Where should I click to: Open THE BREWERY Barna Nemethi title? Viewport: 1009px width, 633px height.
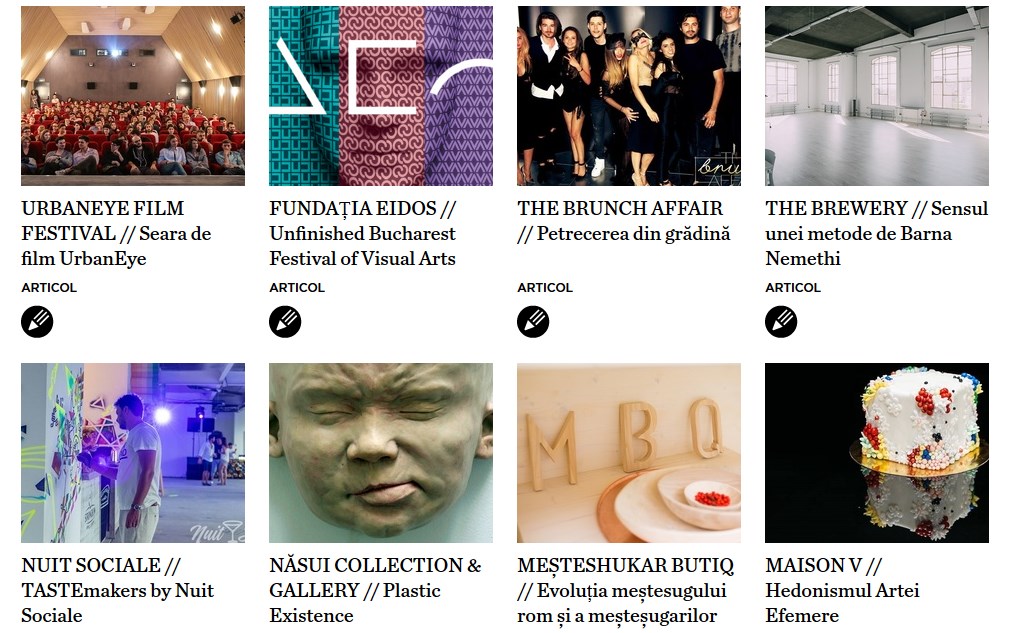tap(876, 234)
